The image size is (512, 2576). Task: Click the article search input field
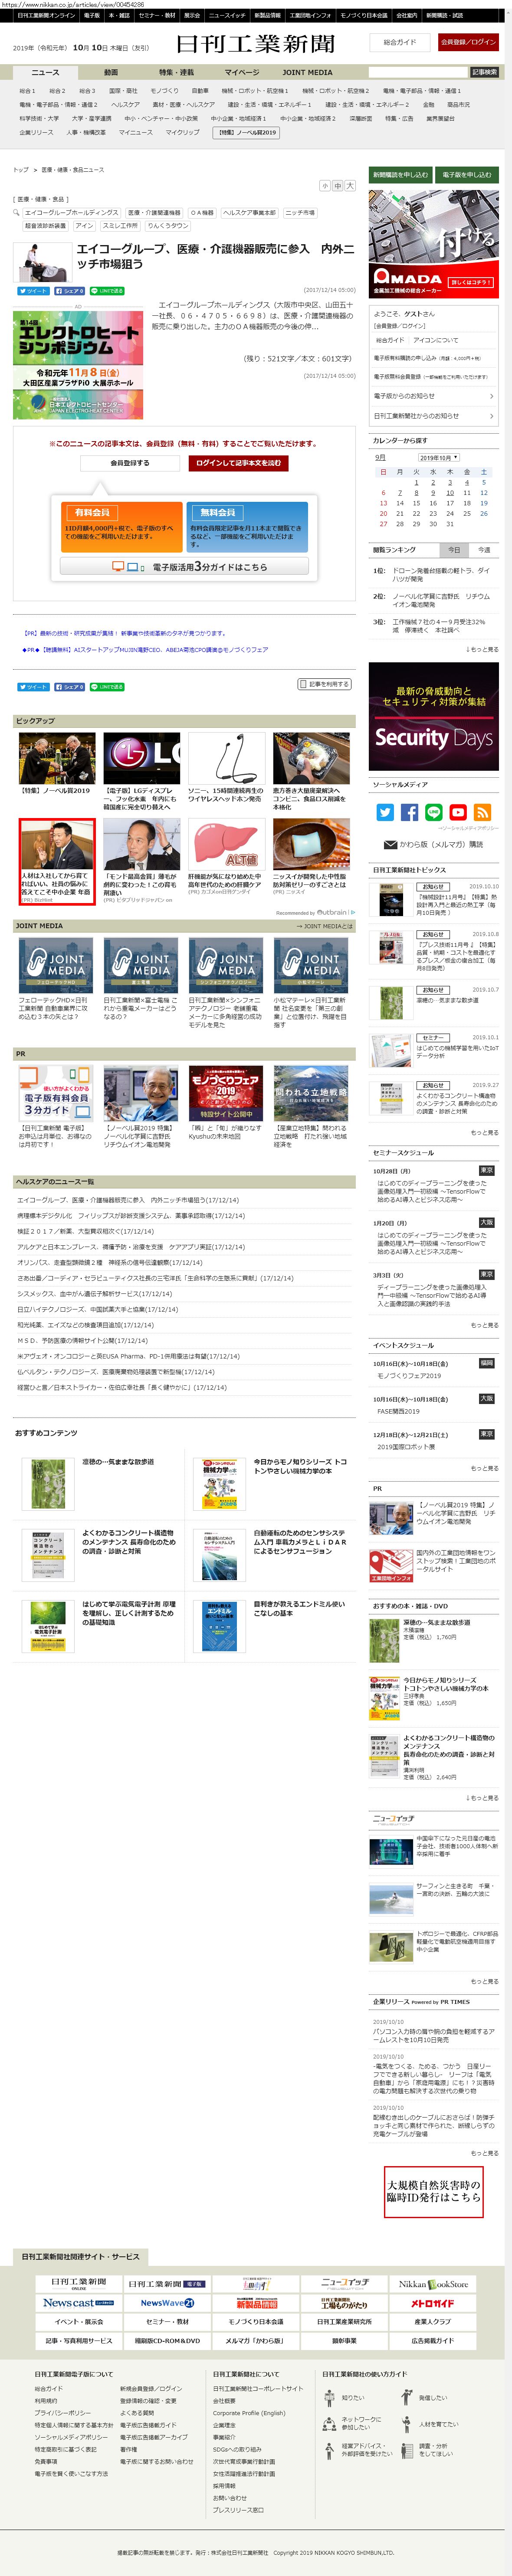pyautogui.click(x=417, y=73)
